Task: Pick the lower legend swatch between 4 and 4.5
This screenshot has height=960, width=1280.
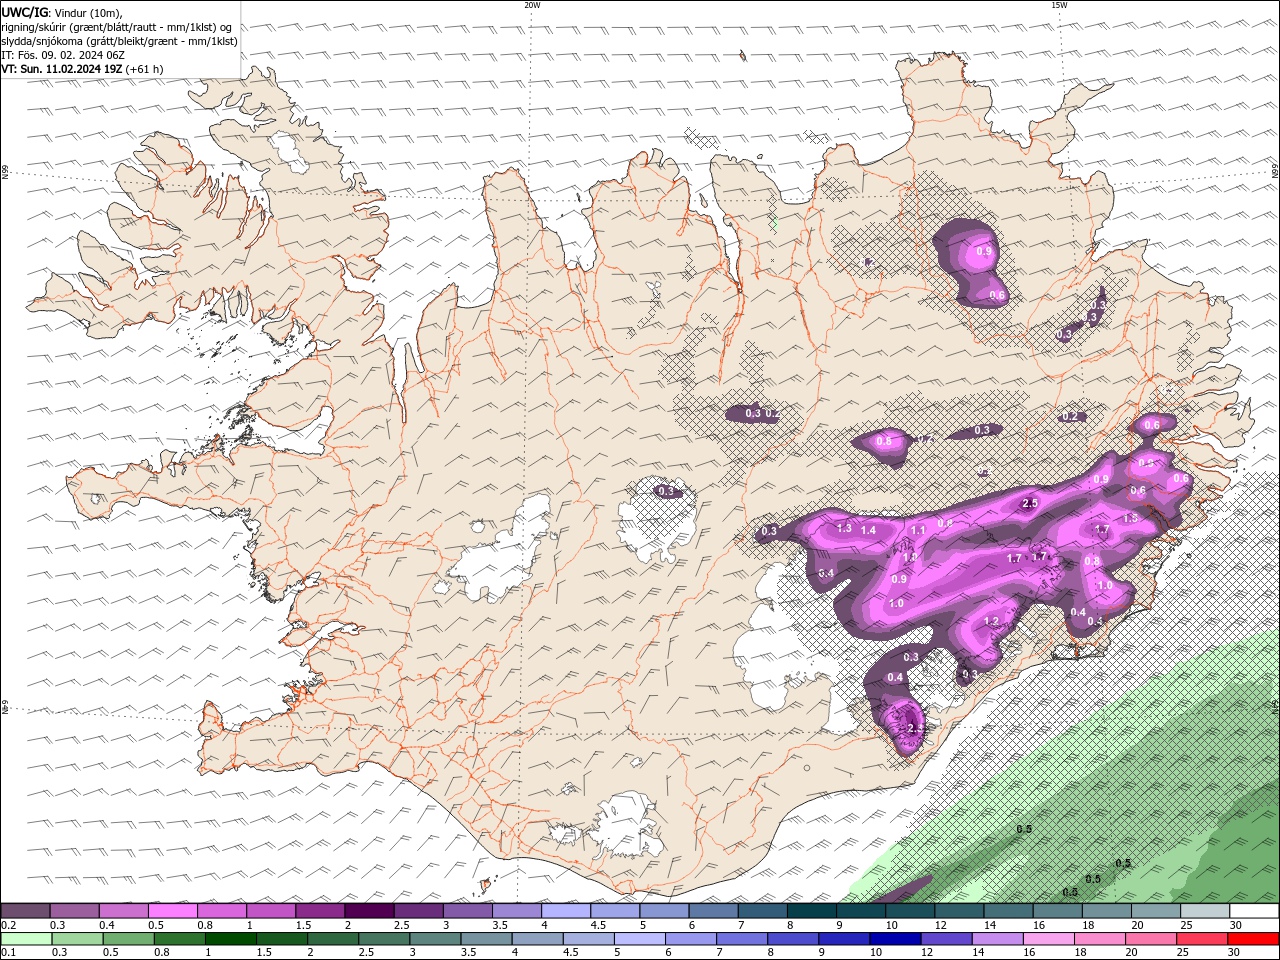Action: click(x=537, y=939)
